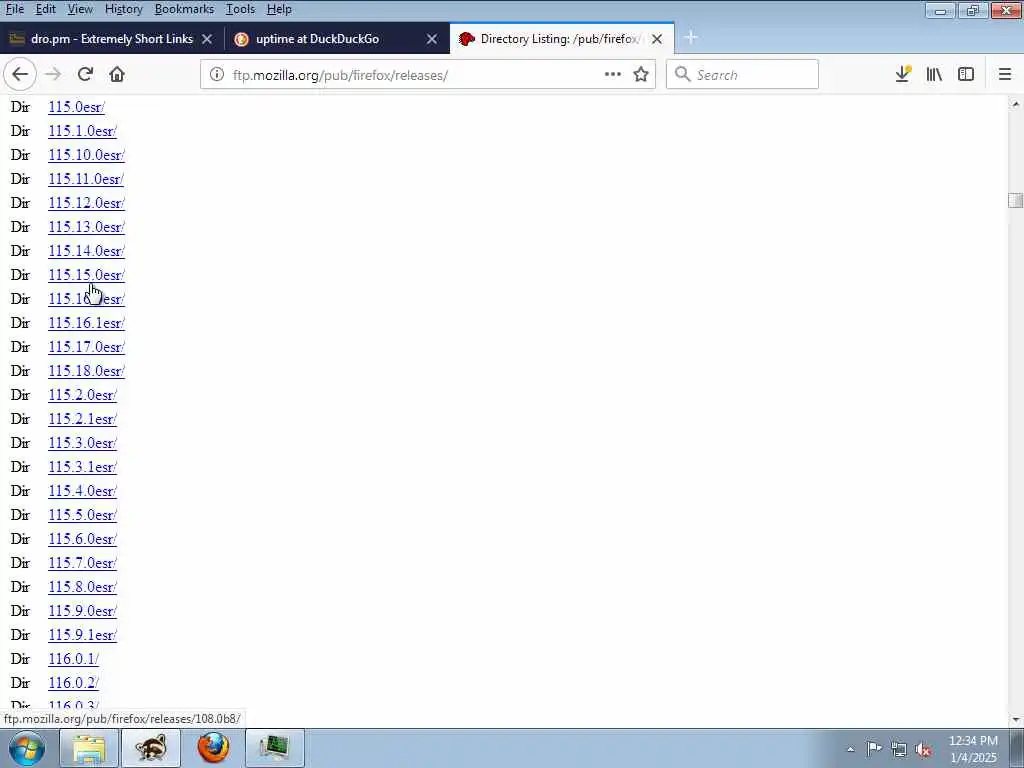Open the 116.0.1/ directory link
1024x768 pixels.
click(x=73, y=659)
